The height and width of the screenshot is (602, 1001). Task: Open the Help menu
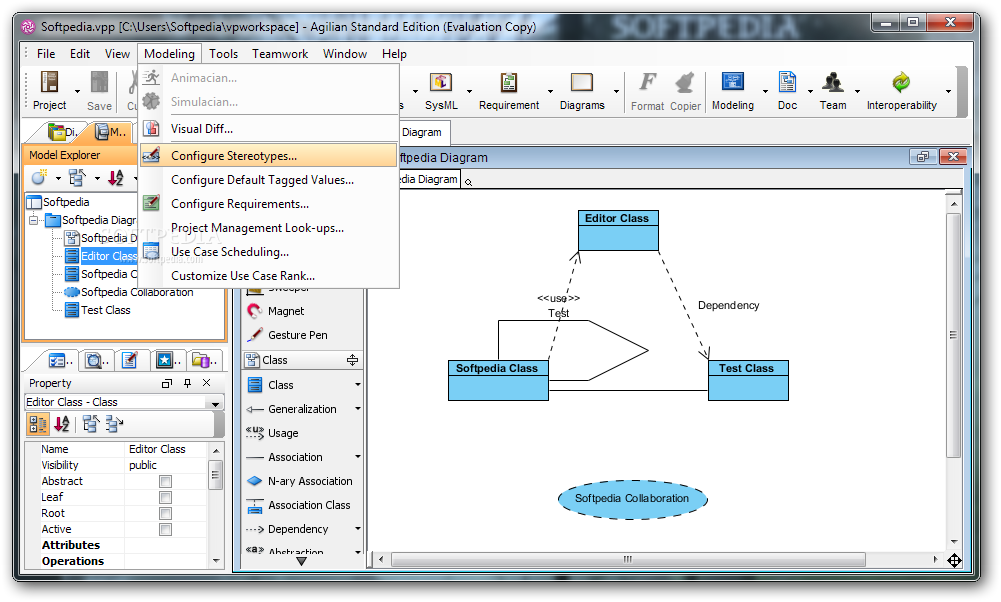pos(394,54)
